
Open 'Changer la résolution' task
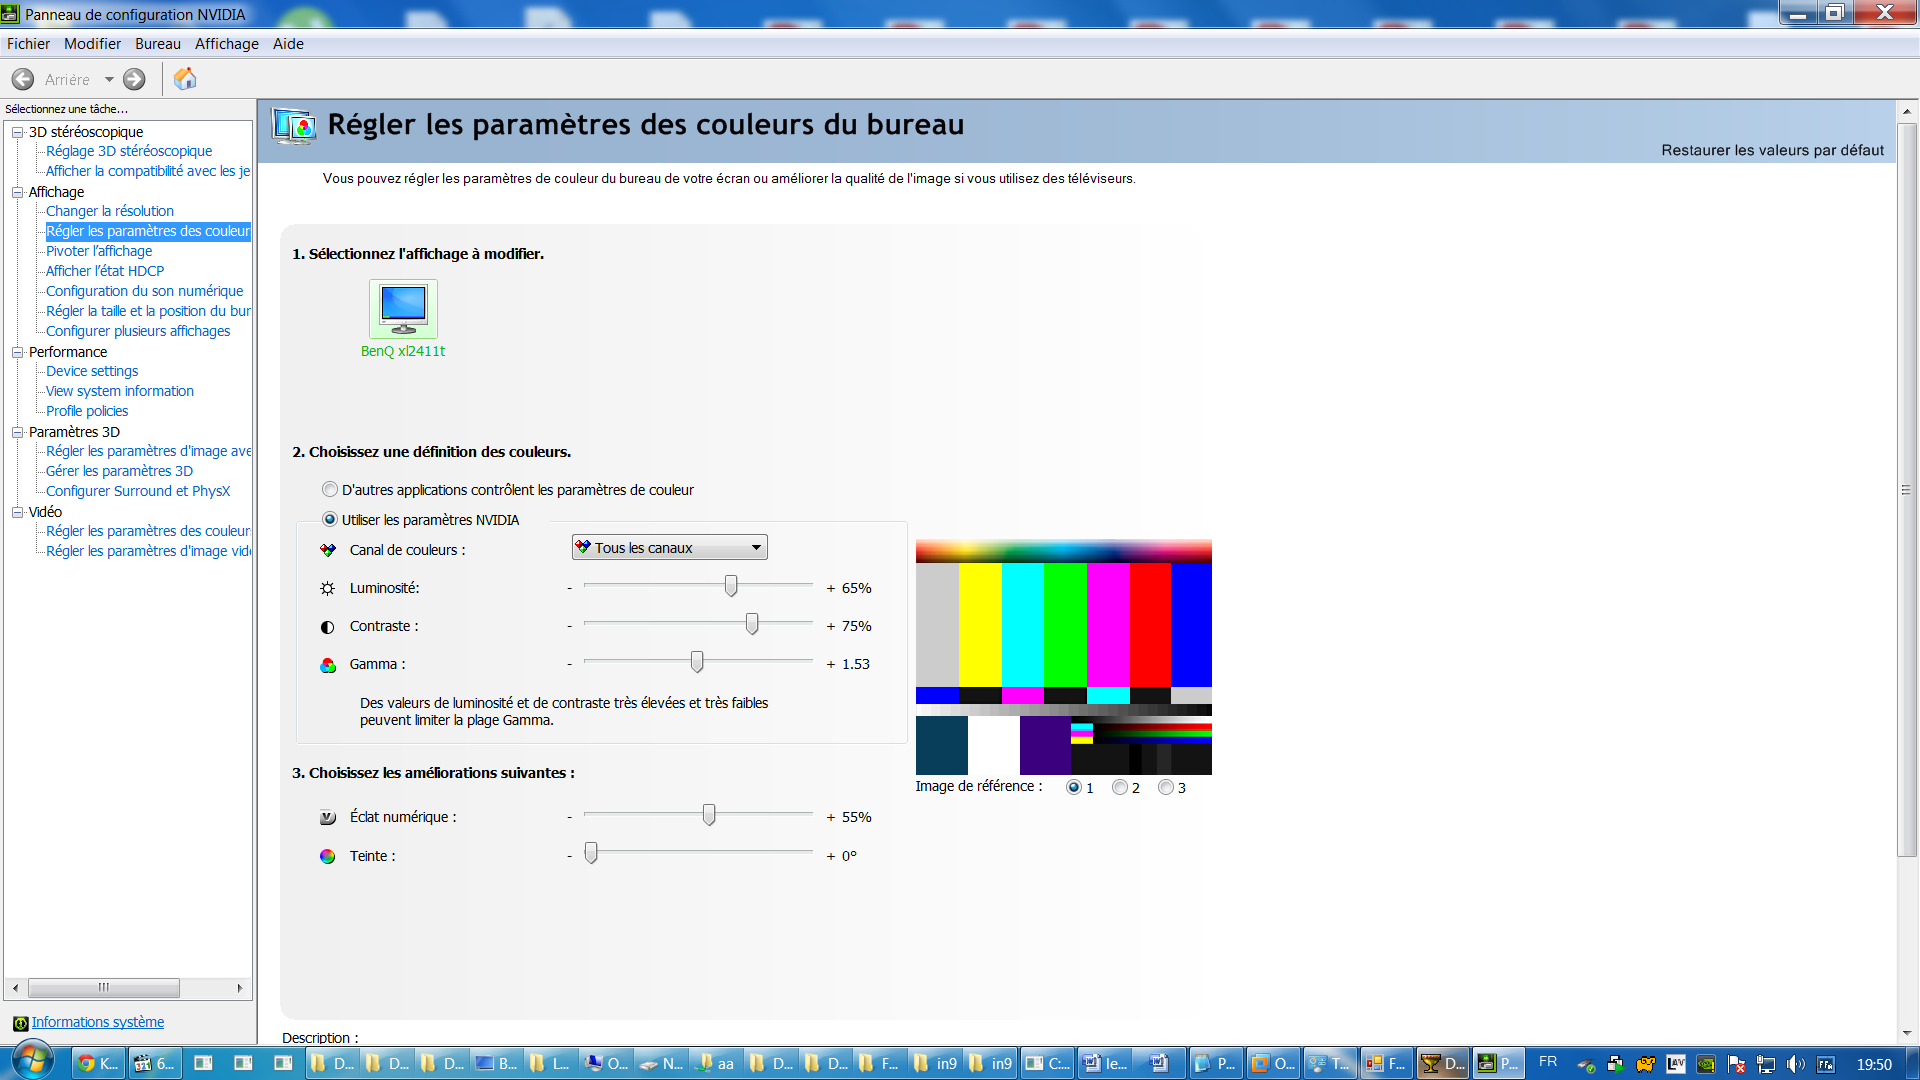point(110,211)
